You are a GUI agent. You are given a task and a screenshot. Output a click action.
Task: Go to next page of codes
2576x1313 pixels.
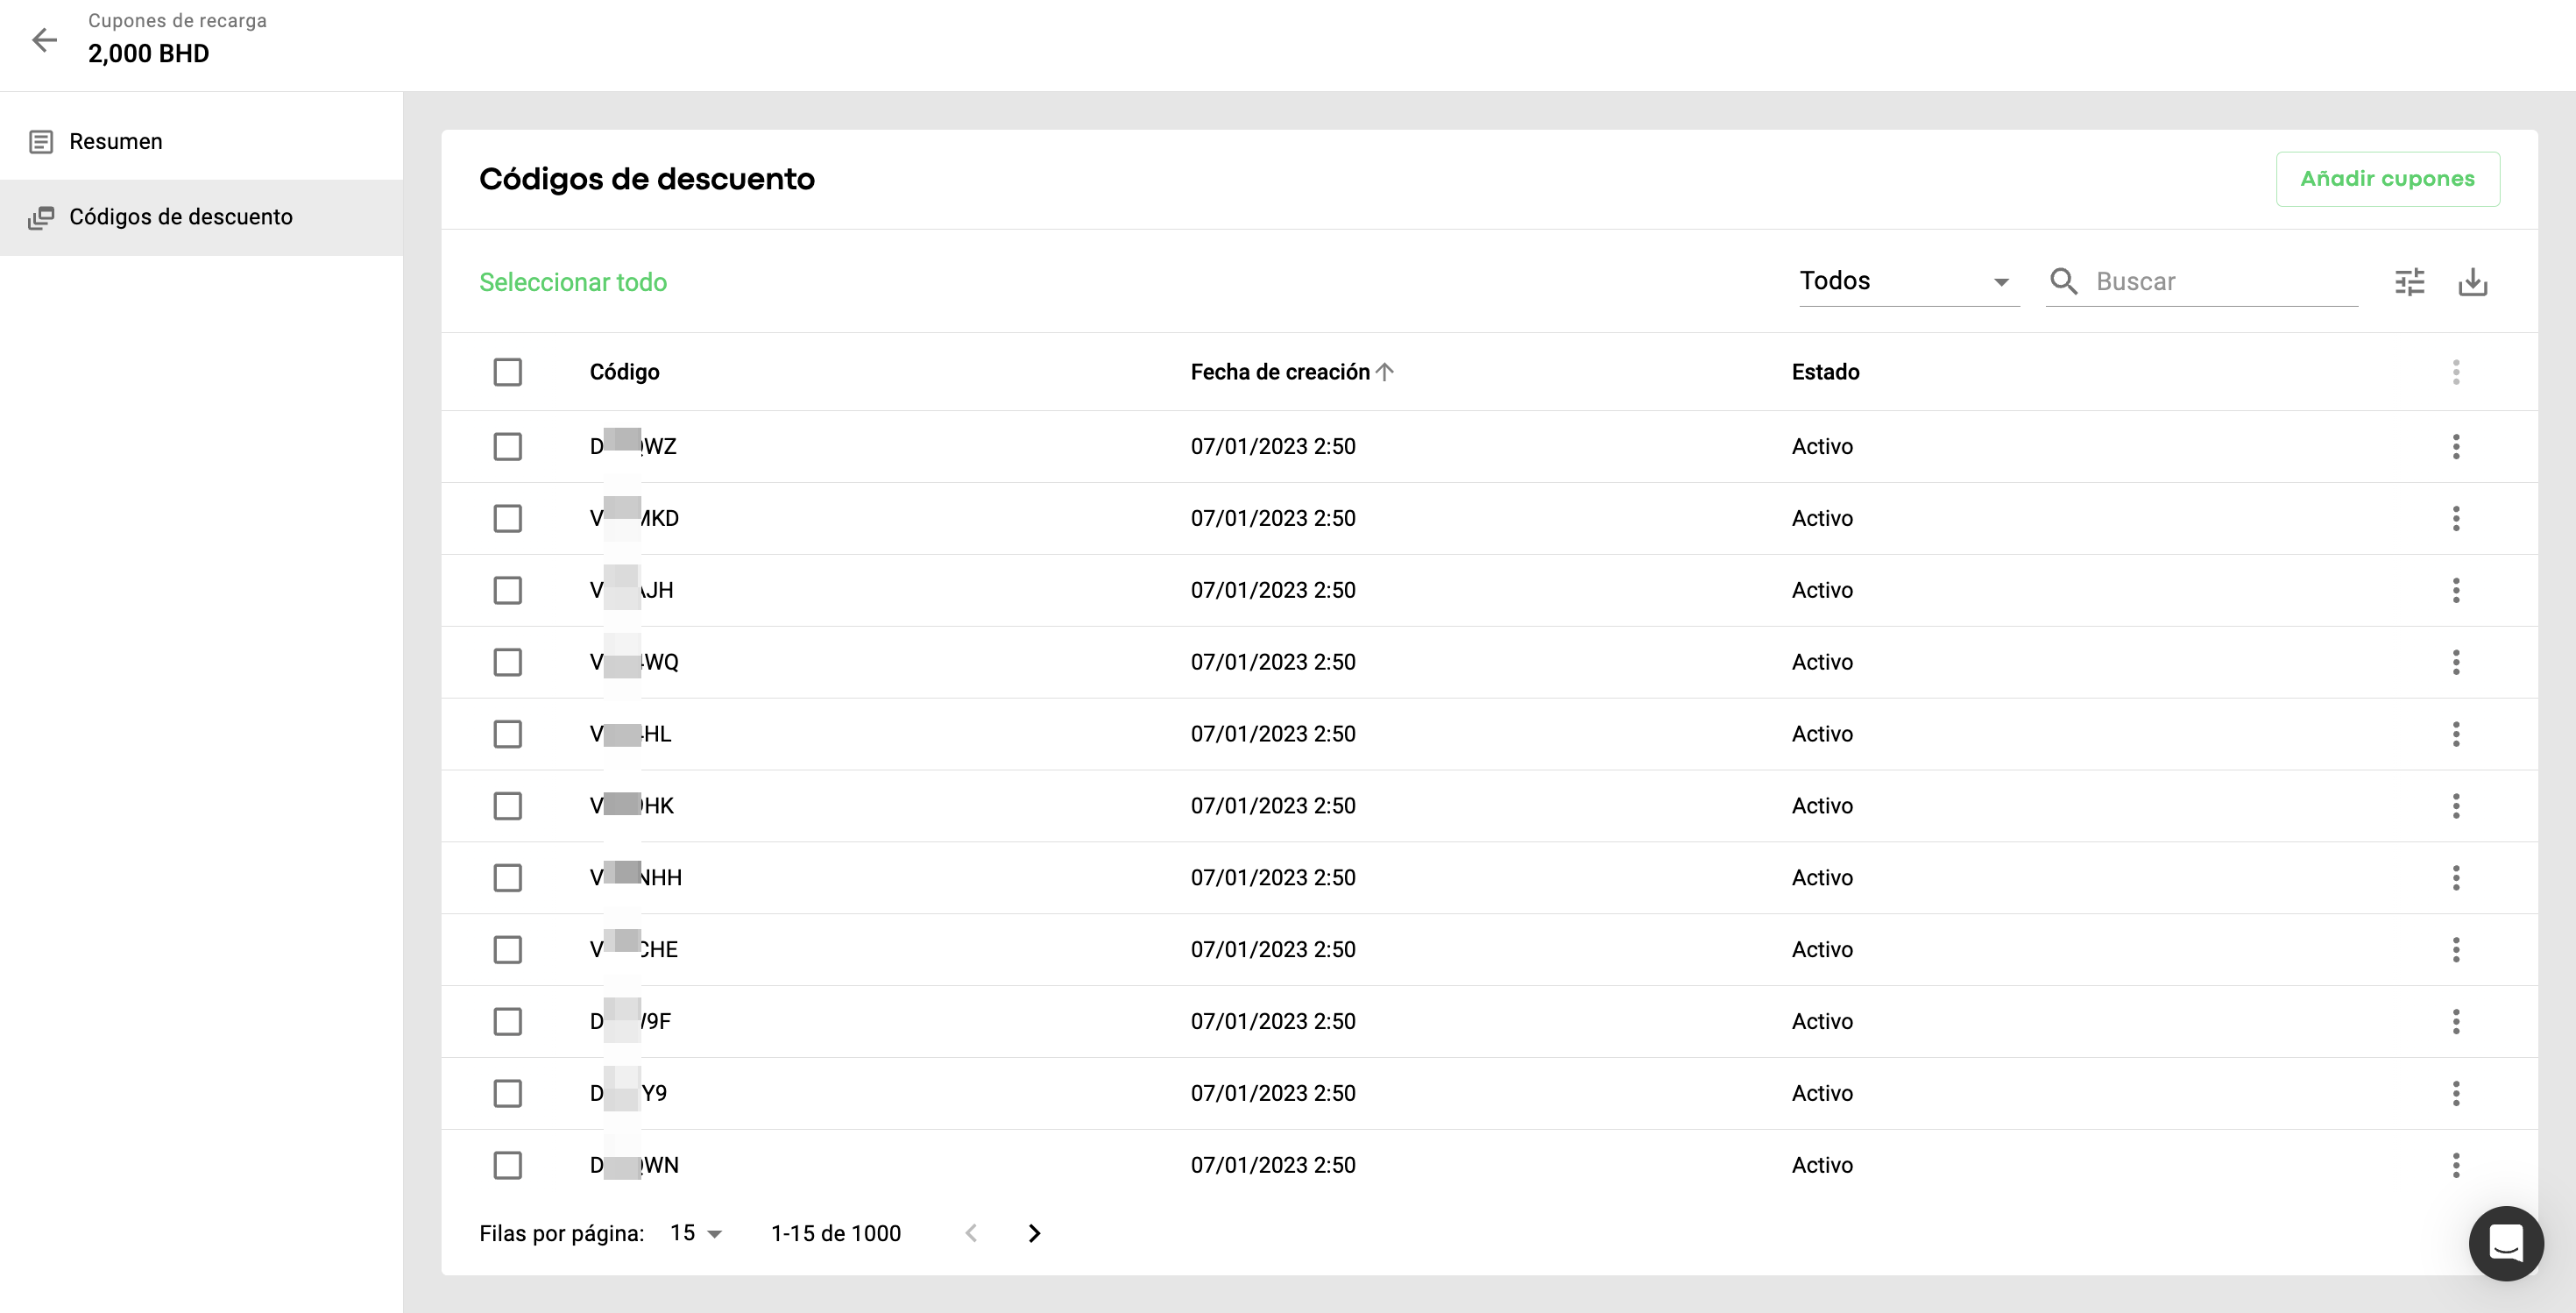coord(1034,1233)
